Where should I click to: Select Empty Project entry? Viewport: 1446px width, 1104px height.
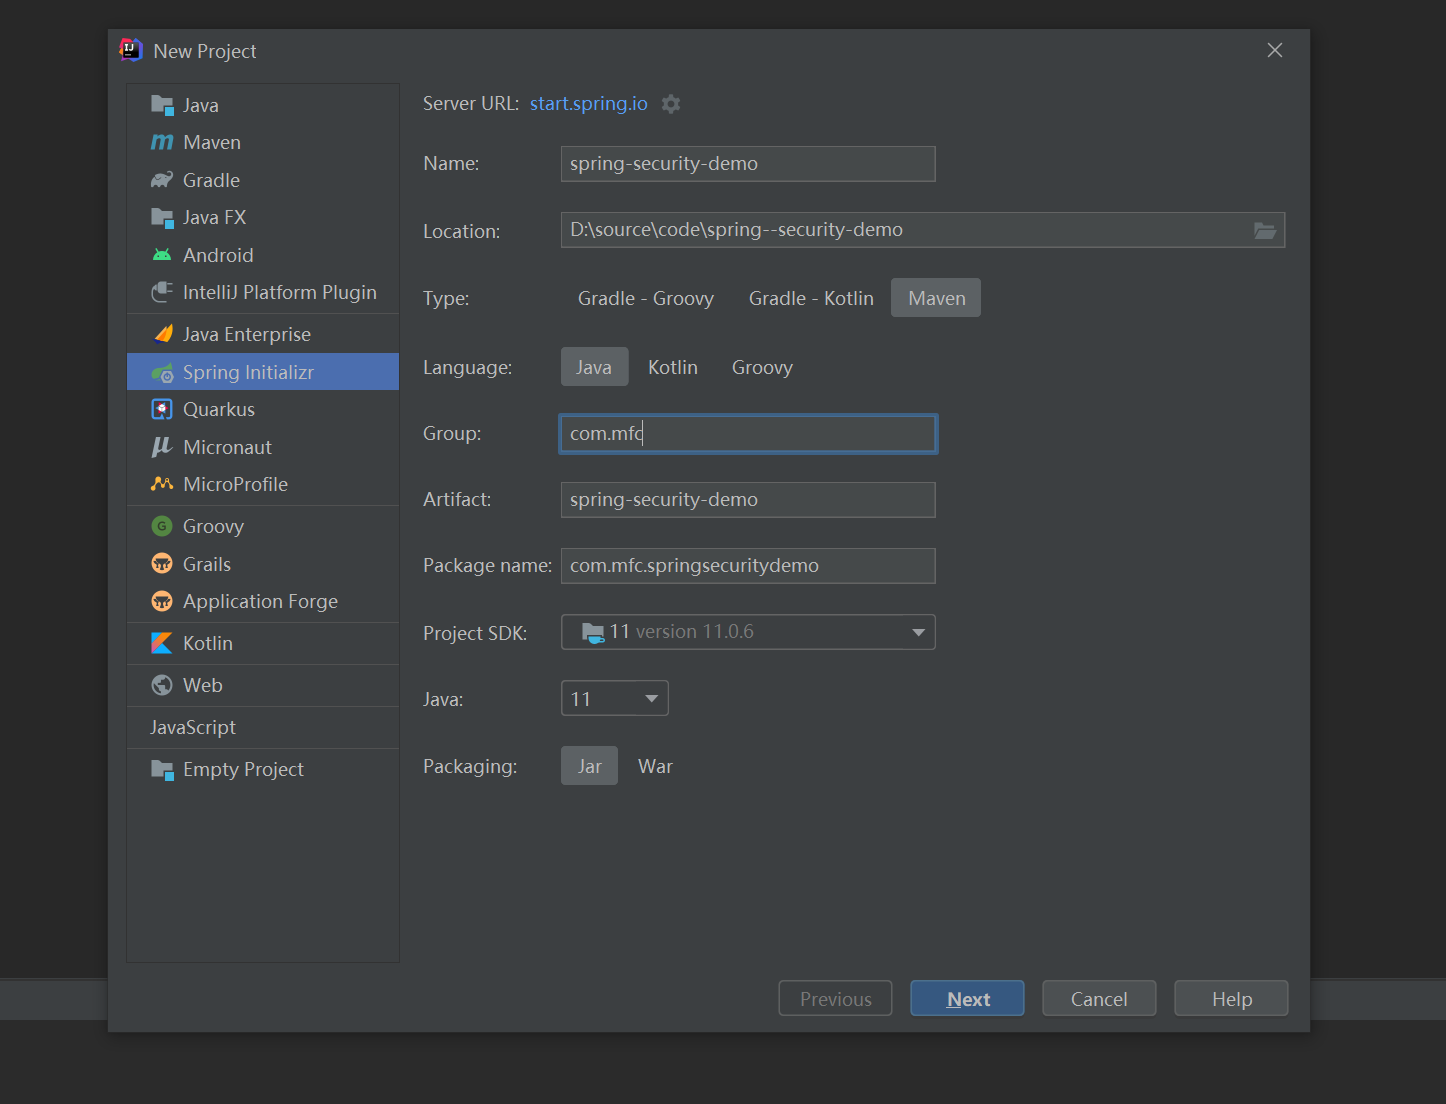tap(263, 769)
